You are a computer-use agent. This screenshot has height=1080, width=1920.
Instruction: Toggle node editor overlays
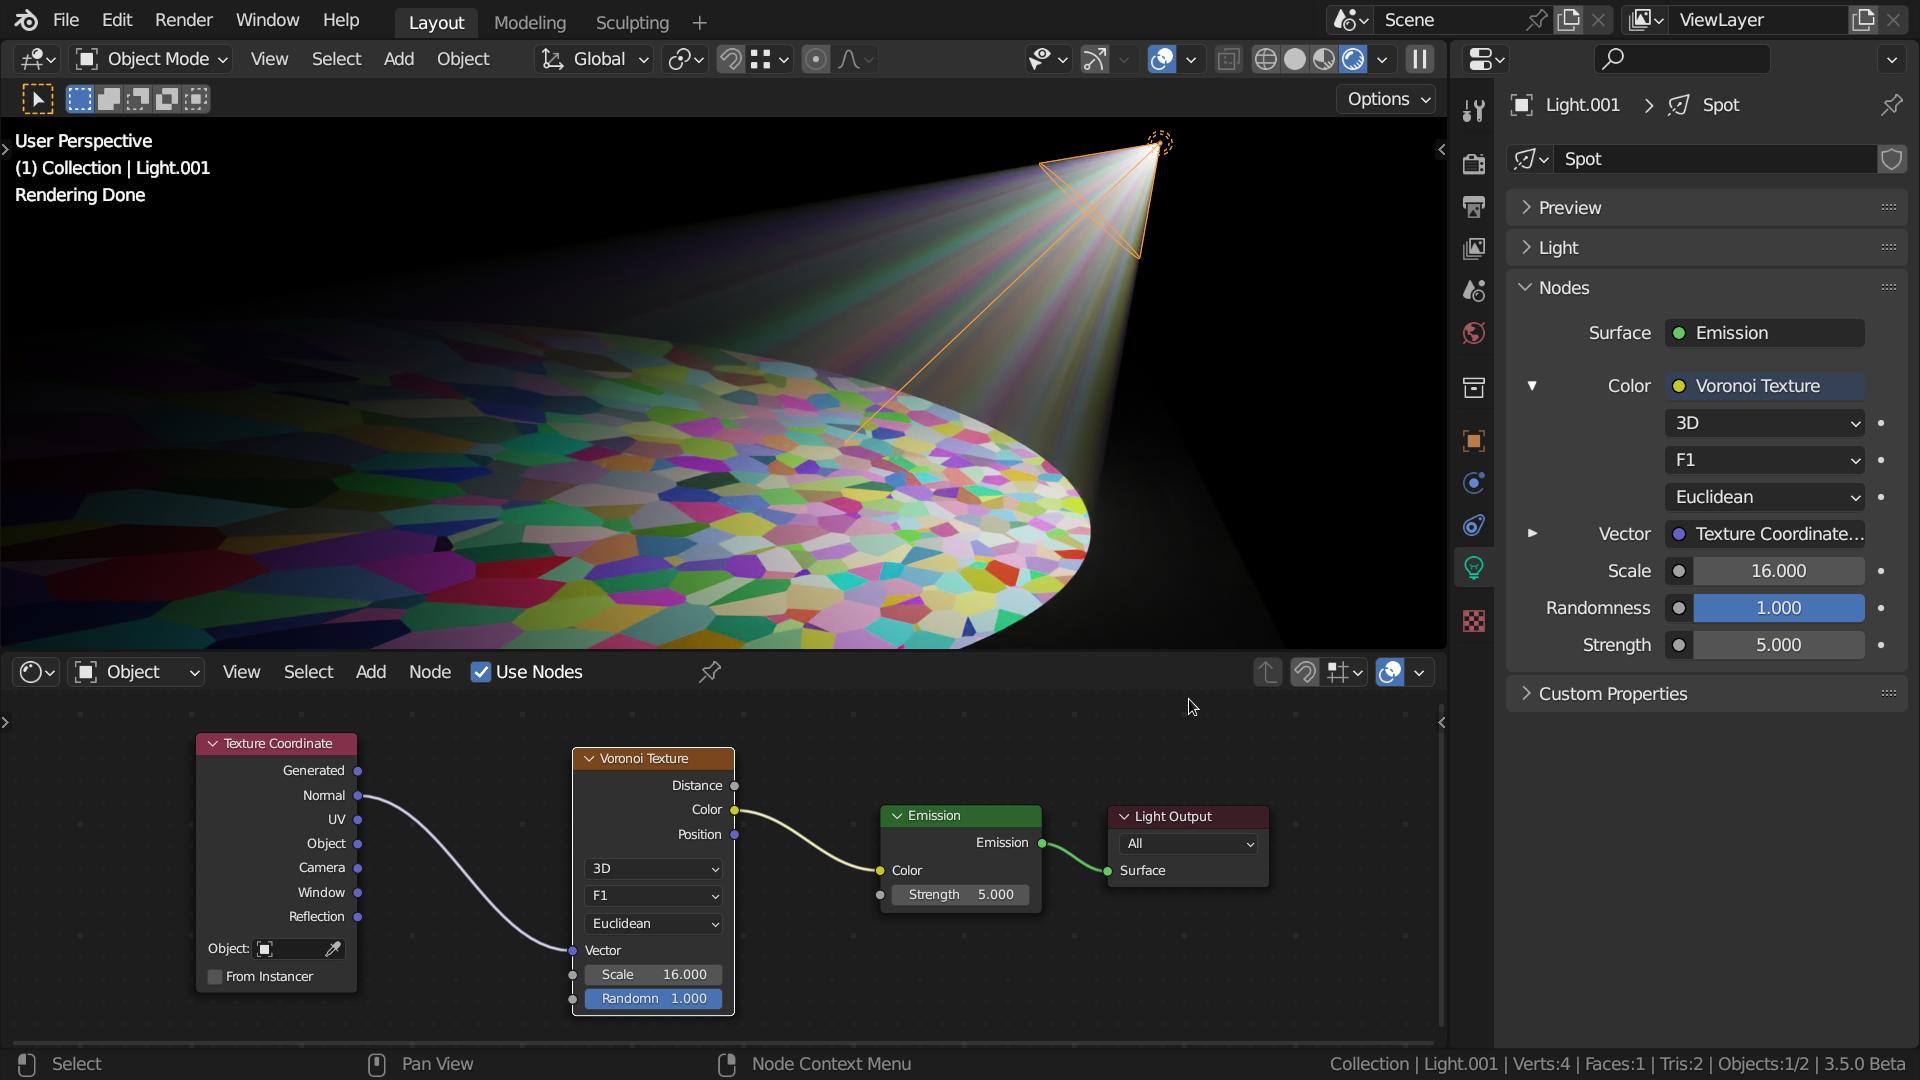(x=1390, y=672)
